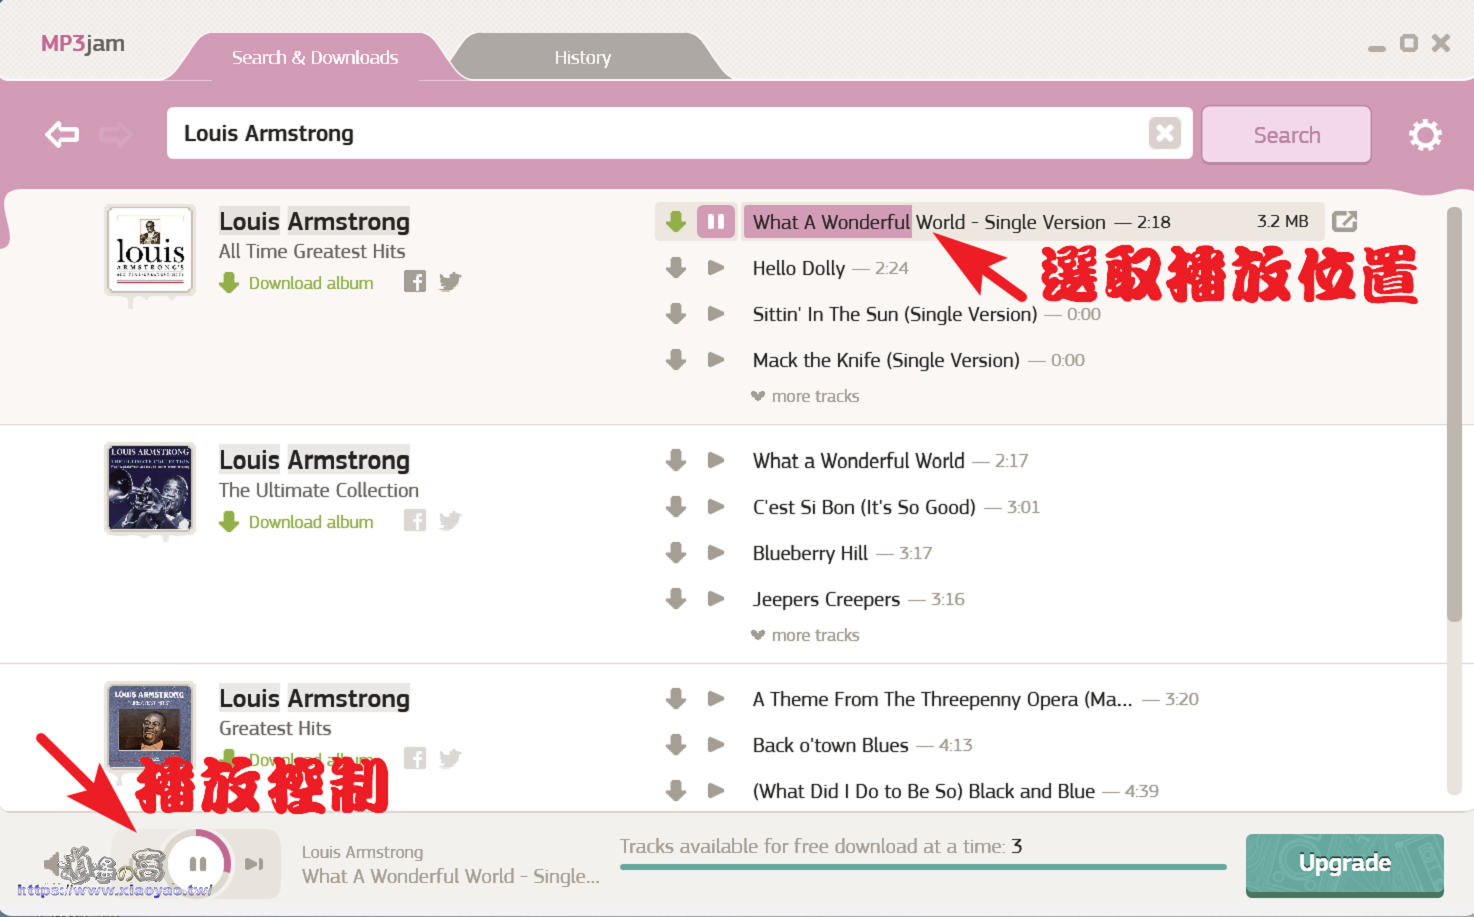Select C'est Si Bon (It's So Good) title

coord(864,507)
